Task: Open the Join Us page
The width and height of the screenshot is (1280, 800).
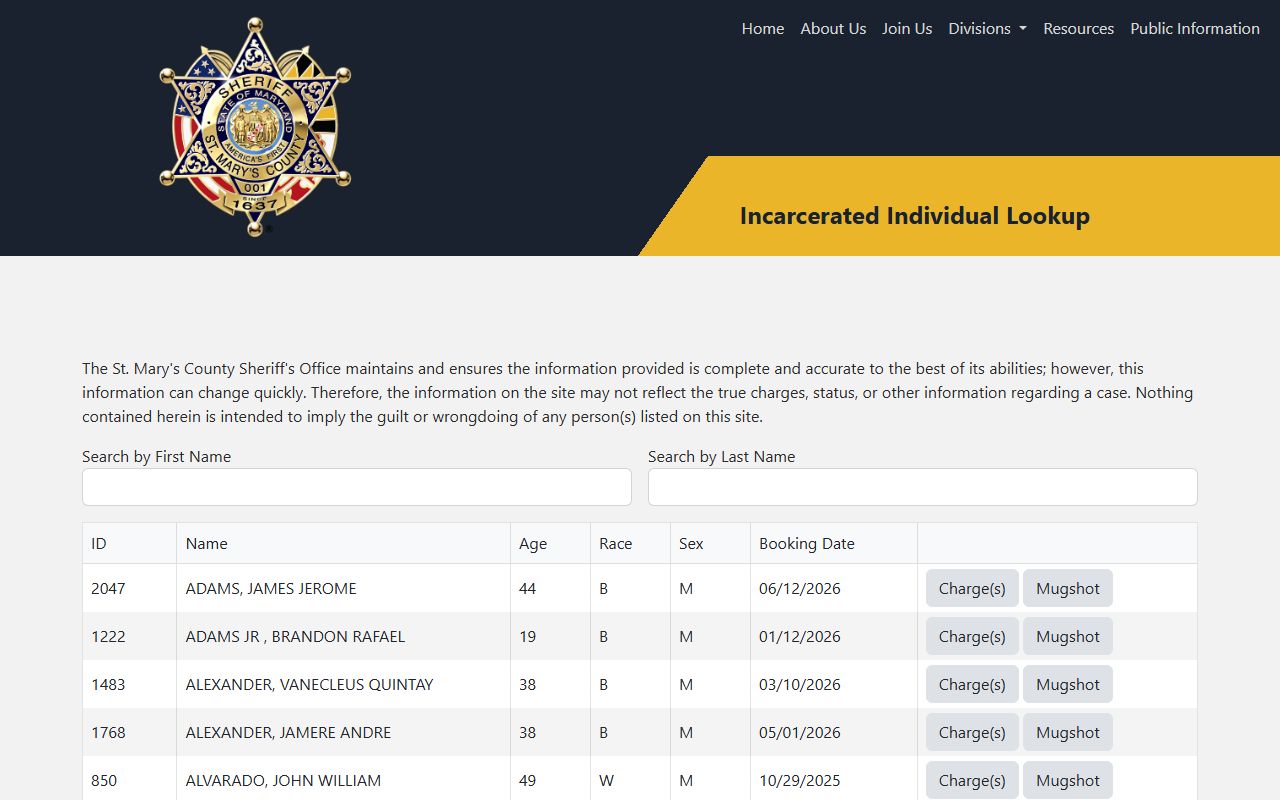Action: pos(907,29)
